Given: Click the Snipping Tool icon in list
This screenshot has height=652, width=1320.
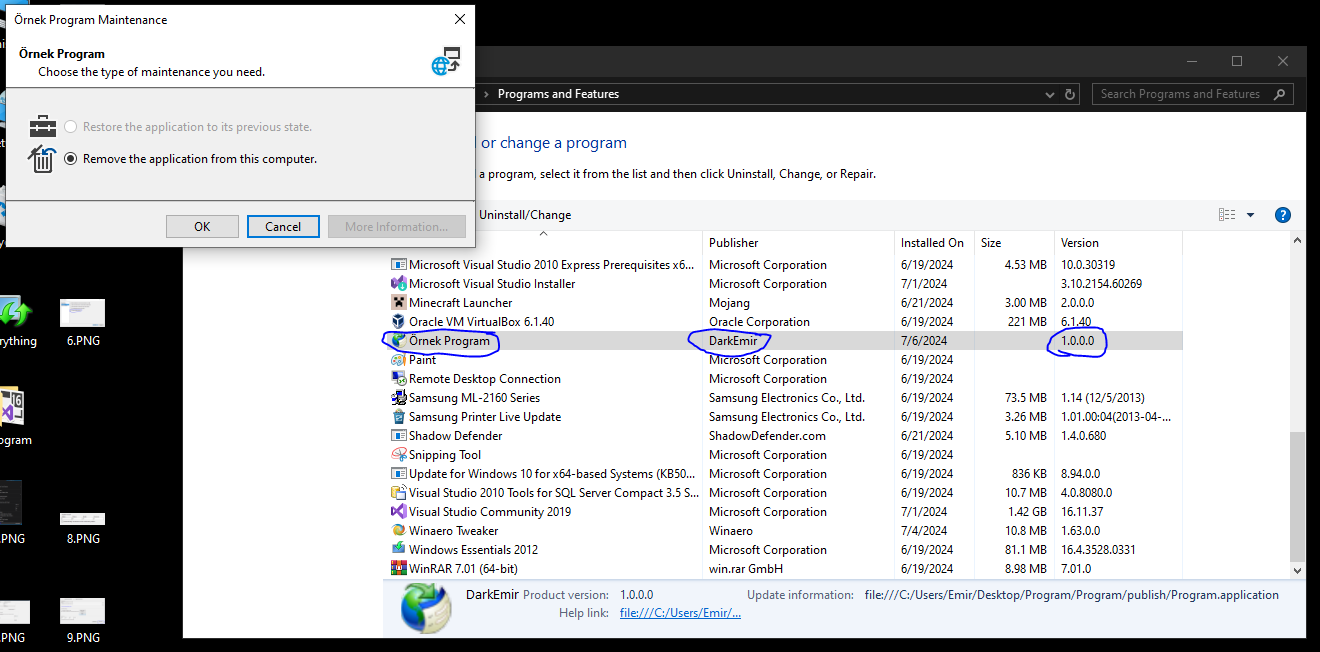Looking at the screenshot, I should pyautogui.click(x=399, y=455).
